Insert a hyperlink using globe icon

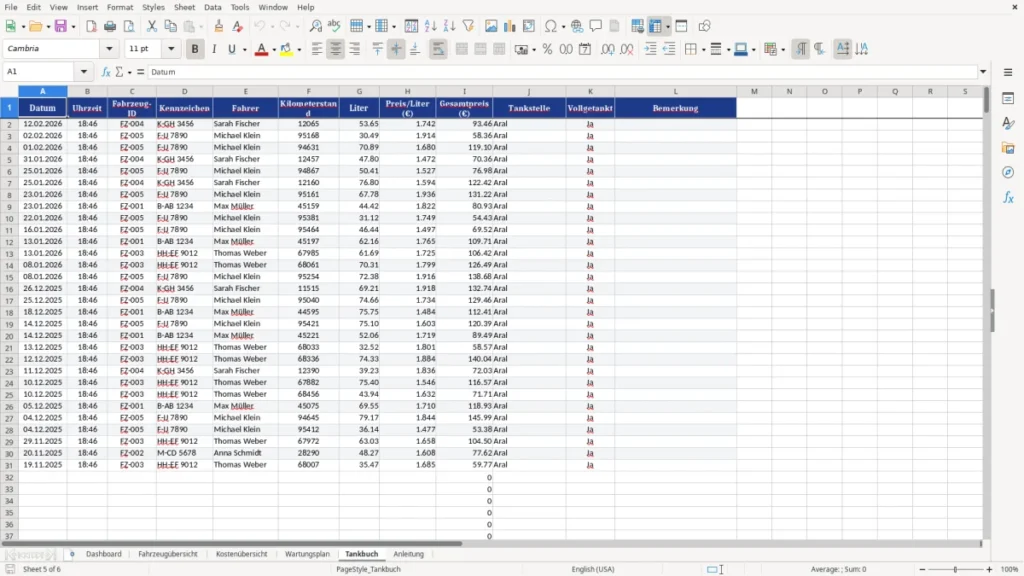(577, 26)
